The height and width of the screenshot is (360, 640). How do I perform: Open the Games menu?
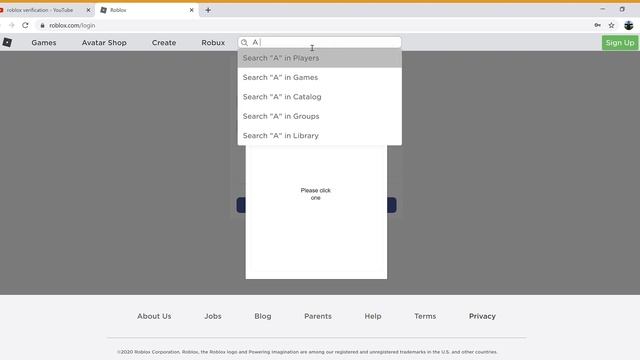[44, 42]
